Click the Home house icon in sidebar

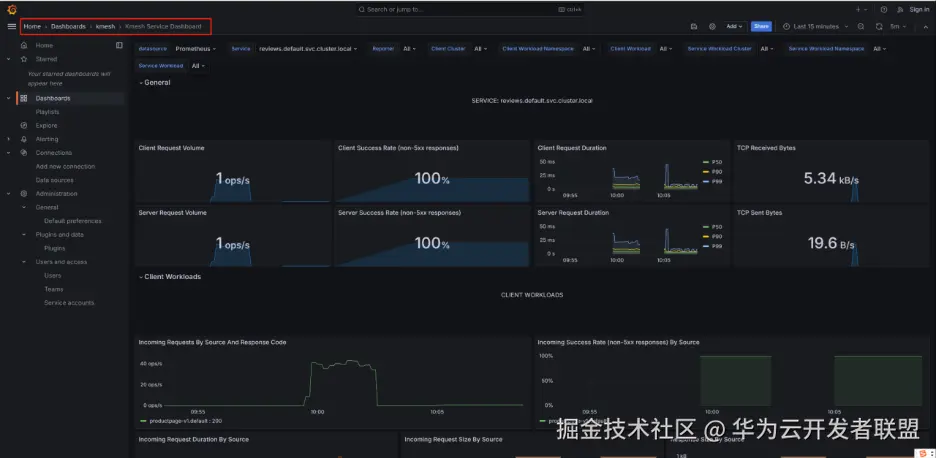[24, 45]
